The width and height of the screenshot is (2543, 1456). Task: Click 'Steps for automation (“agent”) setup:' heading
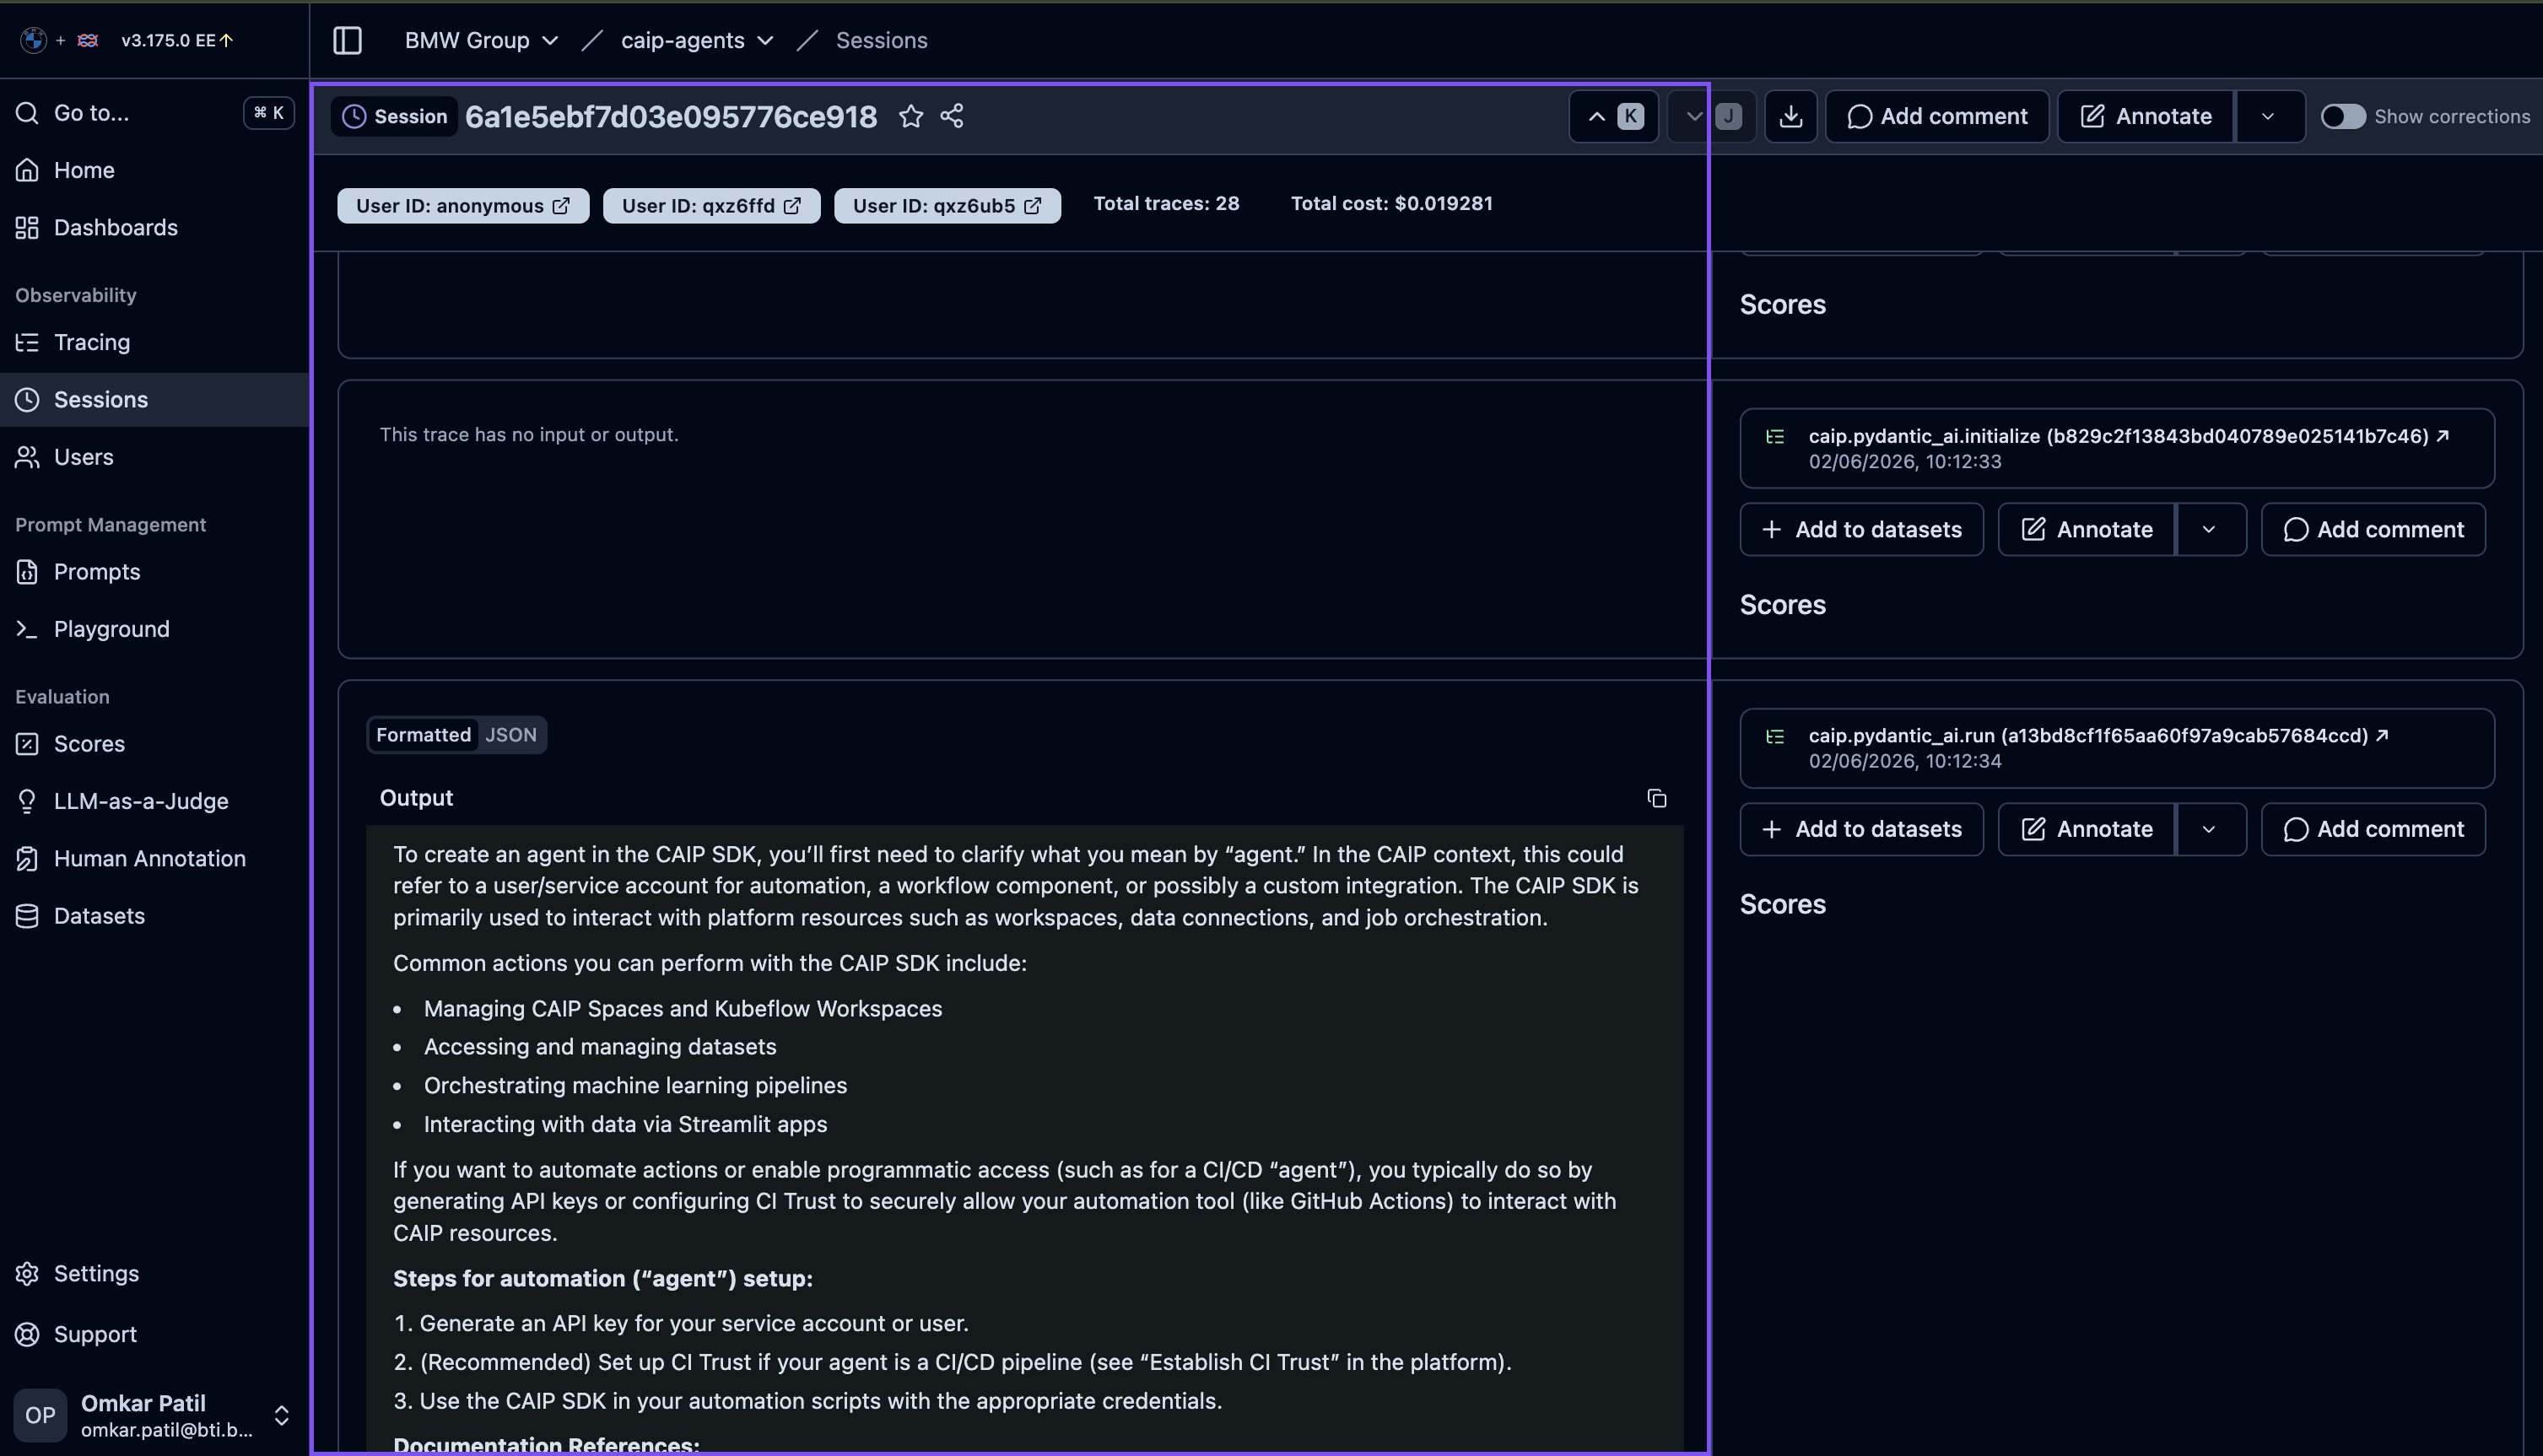603,1278
